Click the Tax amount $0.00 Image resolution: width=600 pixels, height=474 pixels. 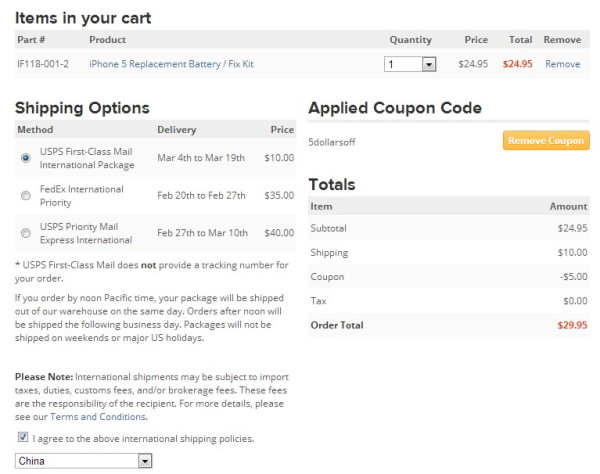coord(575,301)
